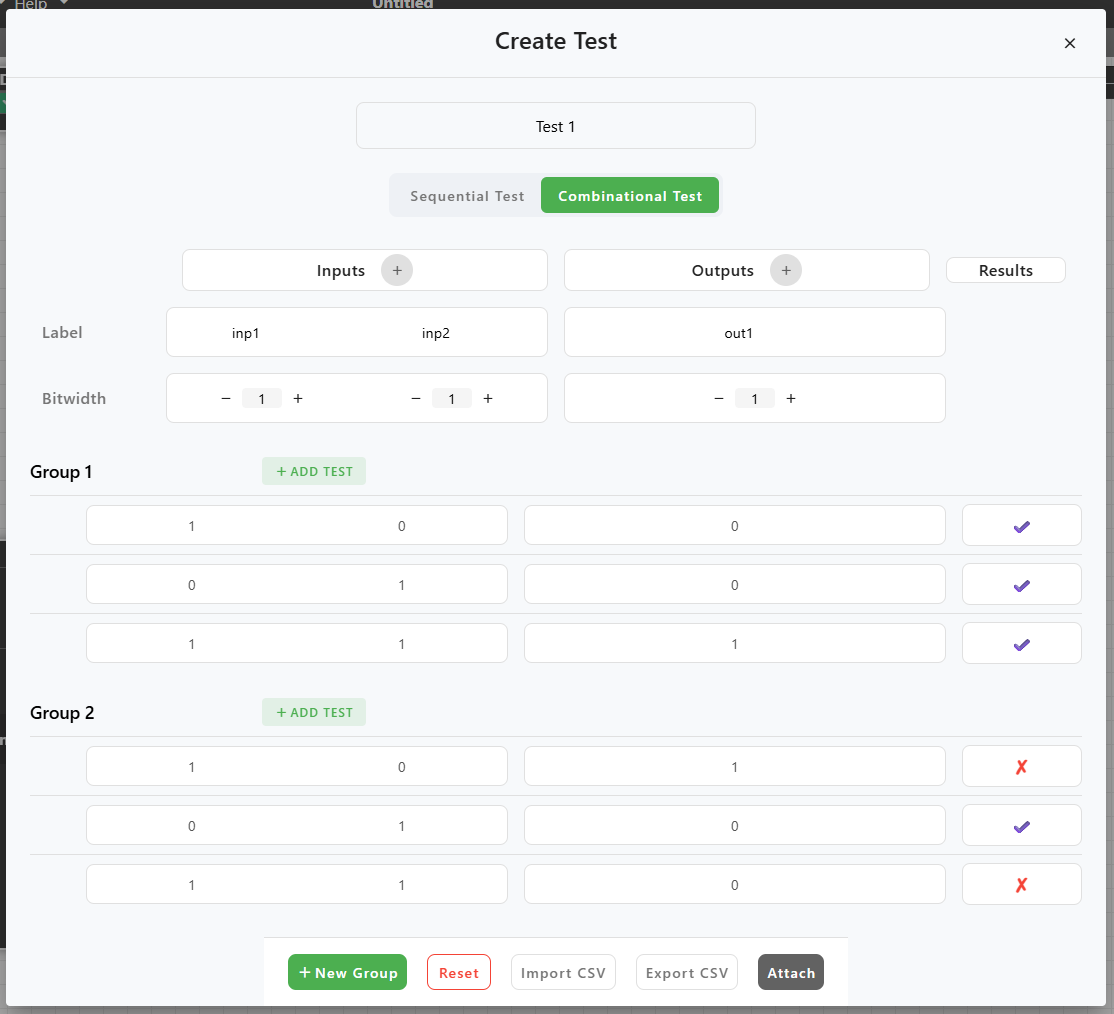The image size is (1114, 1014).
Task: Click the red X result icon on Group 2 last test
Action: [1021, 884]
